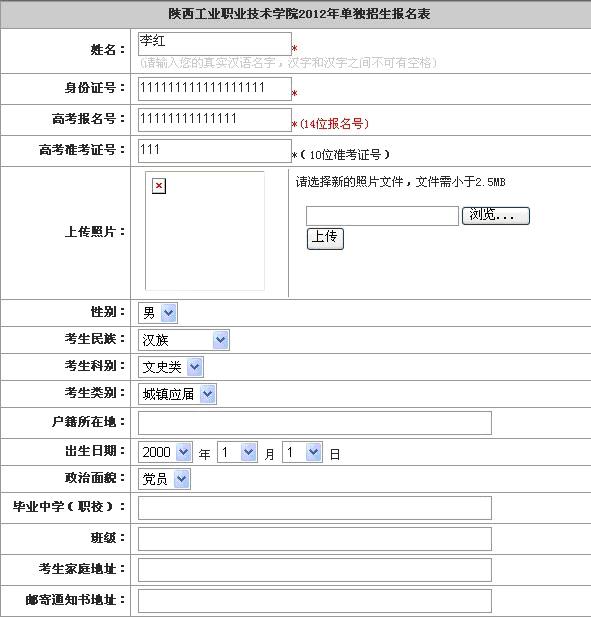Screen dimensions: 591x617
Task: Click the 上传 upload button
Action: (325, 238)
